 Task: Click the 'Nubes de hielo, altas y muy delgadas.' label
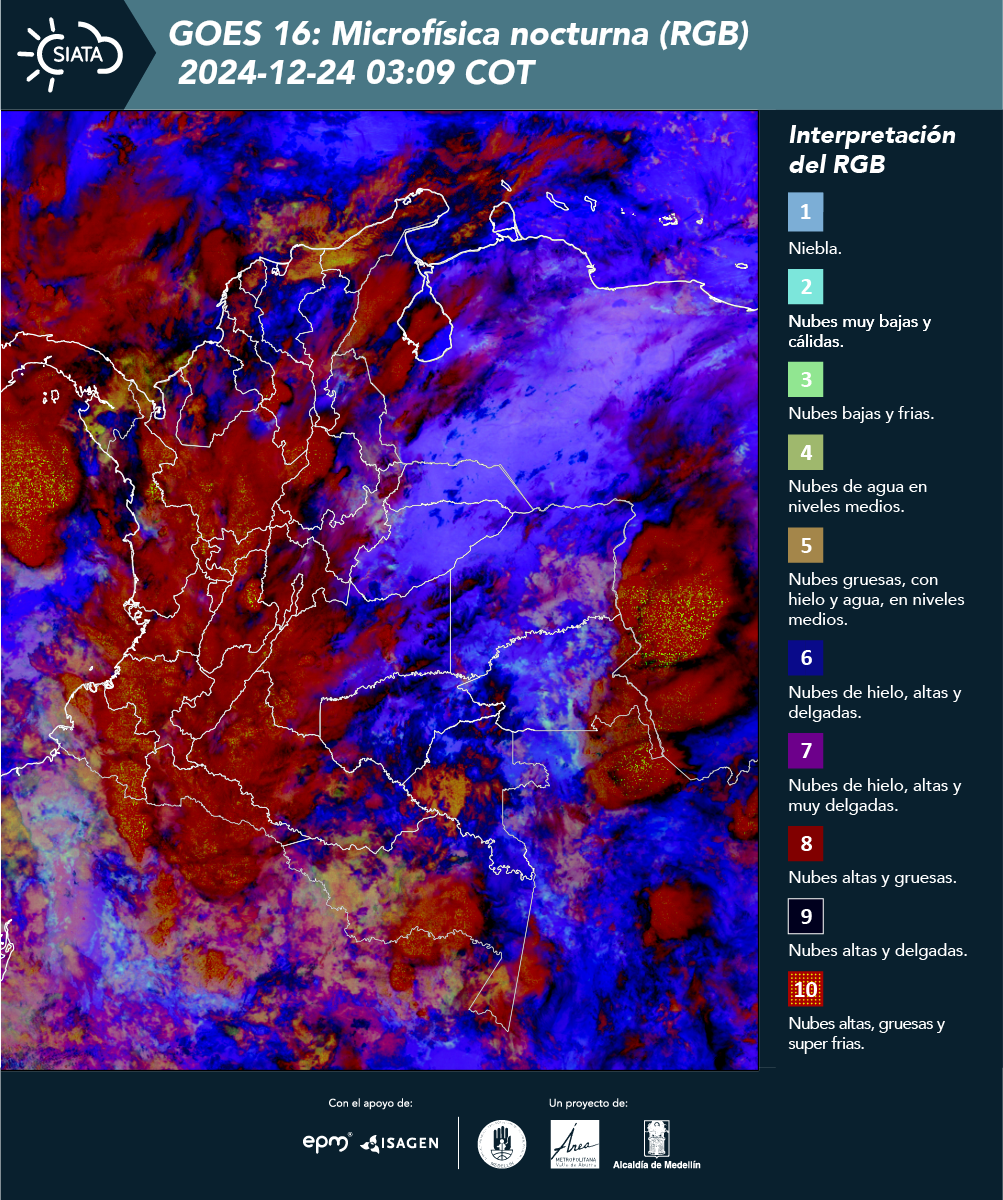pyautogui.click(x=875, y=795)
